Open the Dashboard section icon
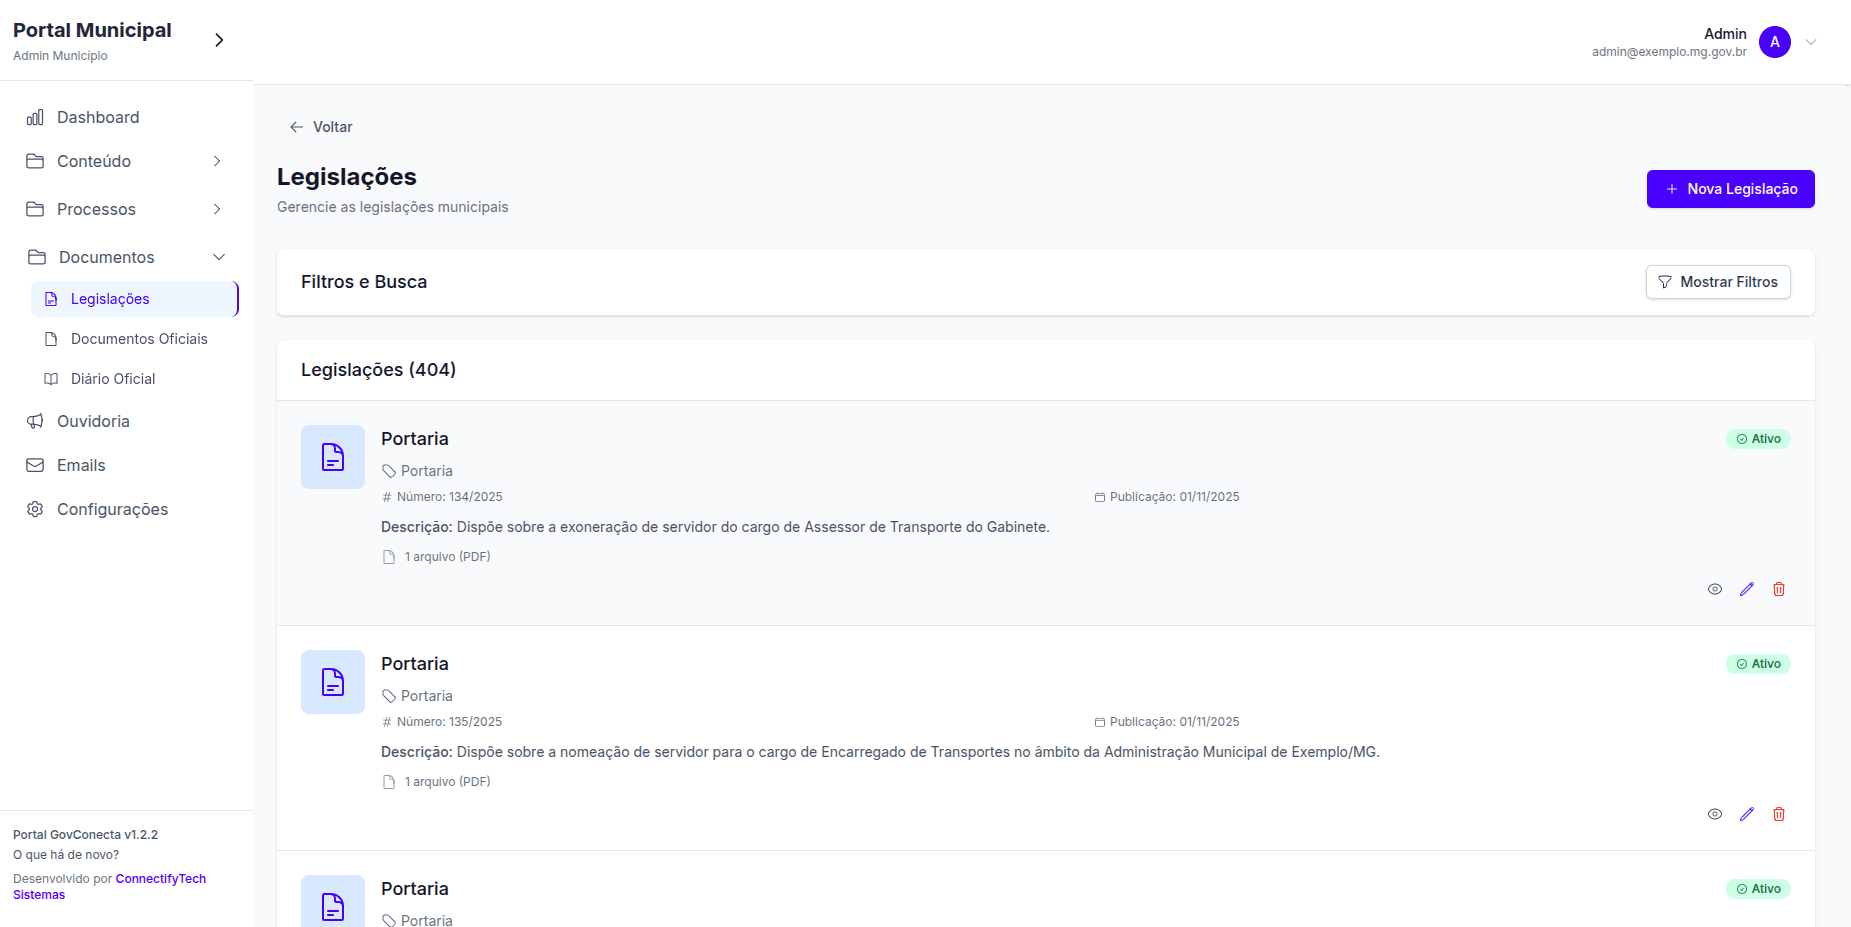This screenshot has width=1851, height=927. click(35, 117)
